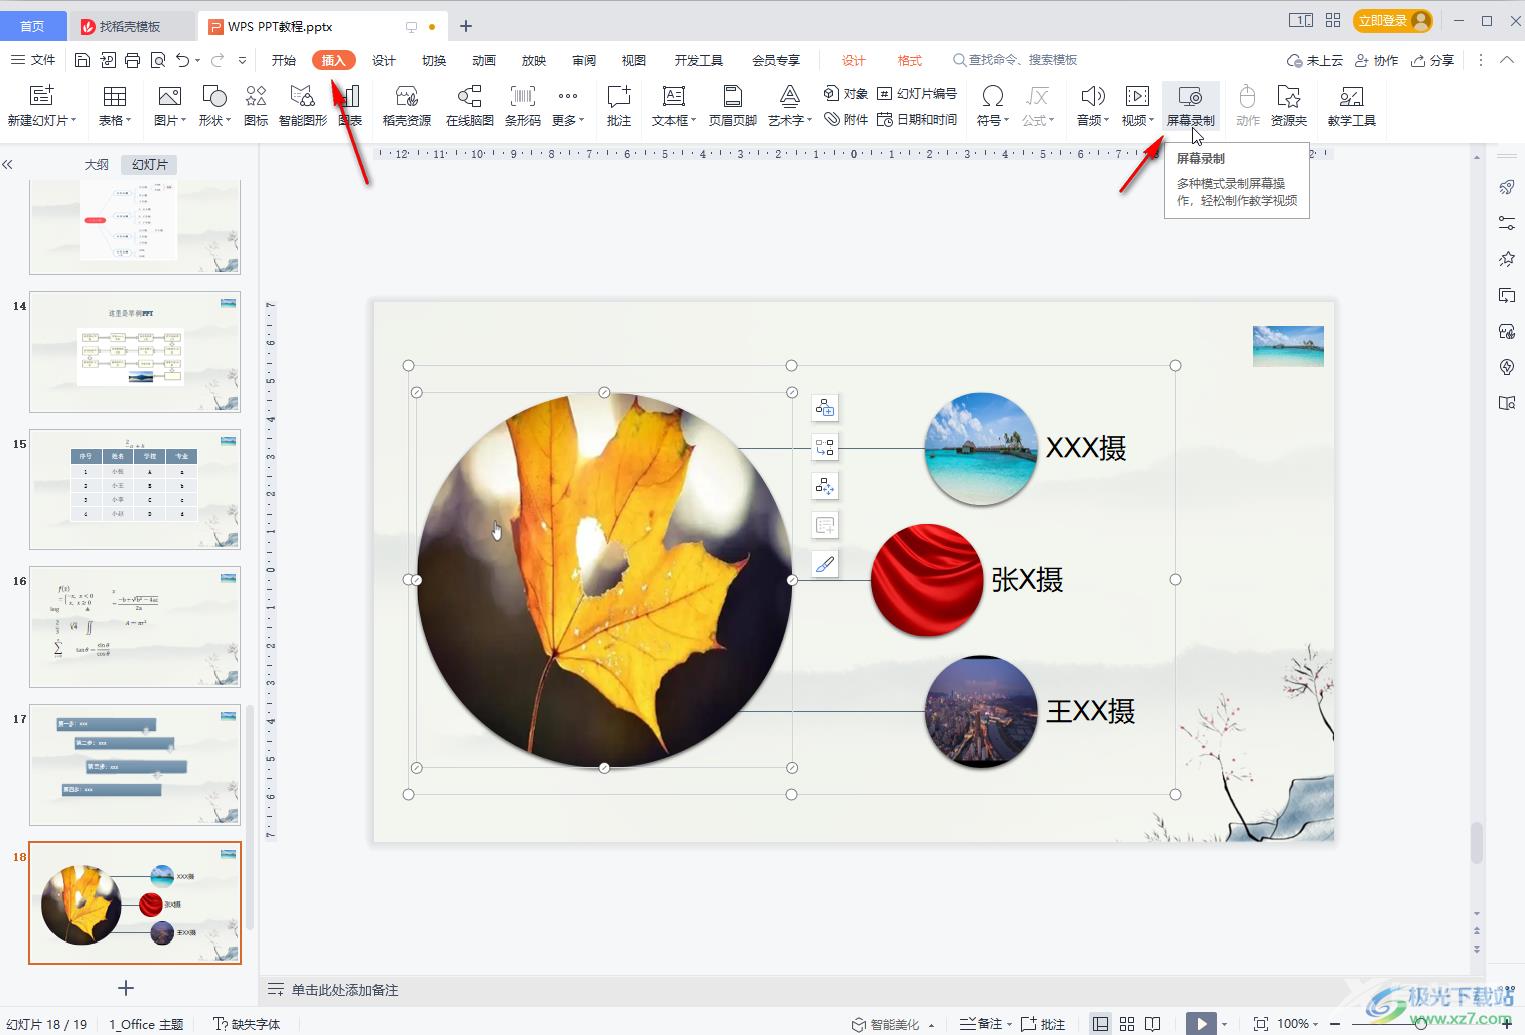This screenshot has width=1525, height=1035.
Task: Toggle 备注 notes pane in status bar
Action: (x=986, y=1024)
